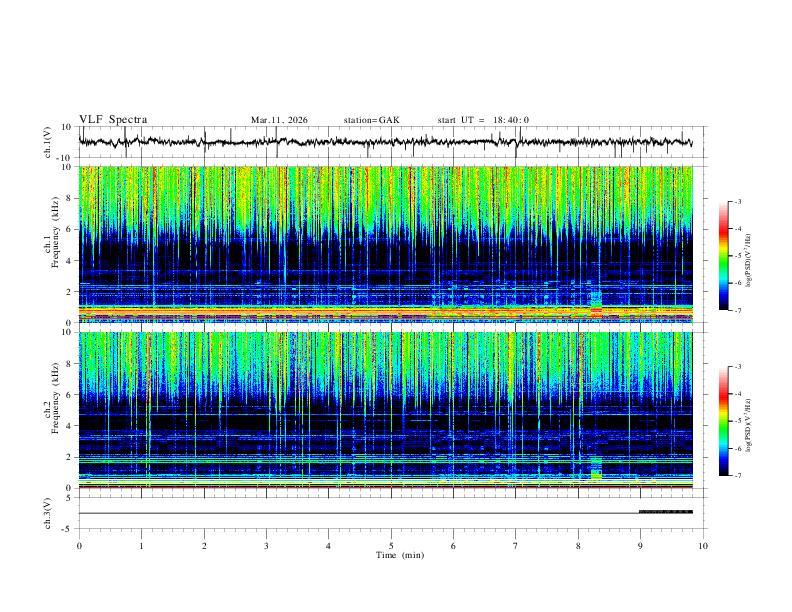Screen dimensions: 792x612
Task: Click the ch.2 PSD color bar
Action: pos(723,421)
